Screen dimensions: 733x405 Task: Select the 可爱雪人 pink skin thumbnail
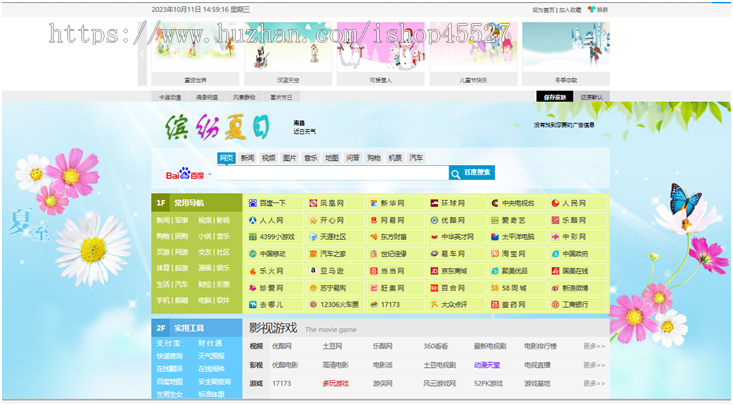381,53
